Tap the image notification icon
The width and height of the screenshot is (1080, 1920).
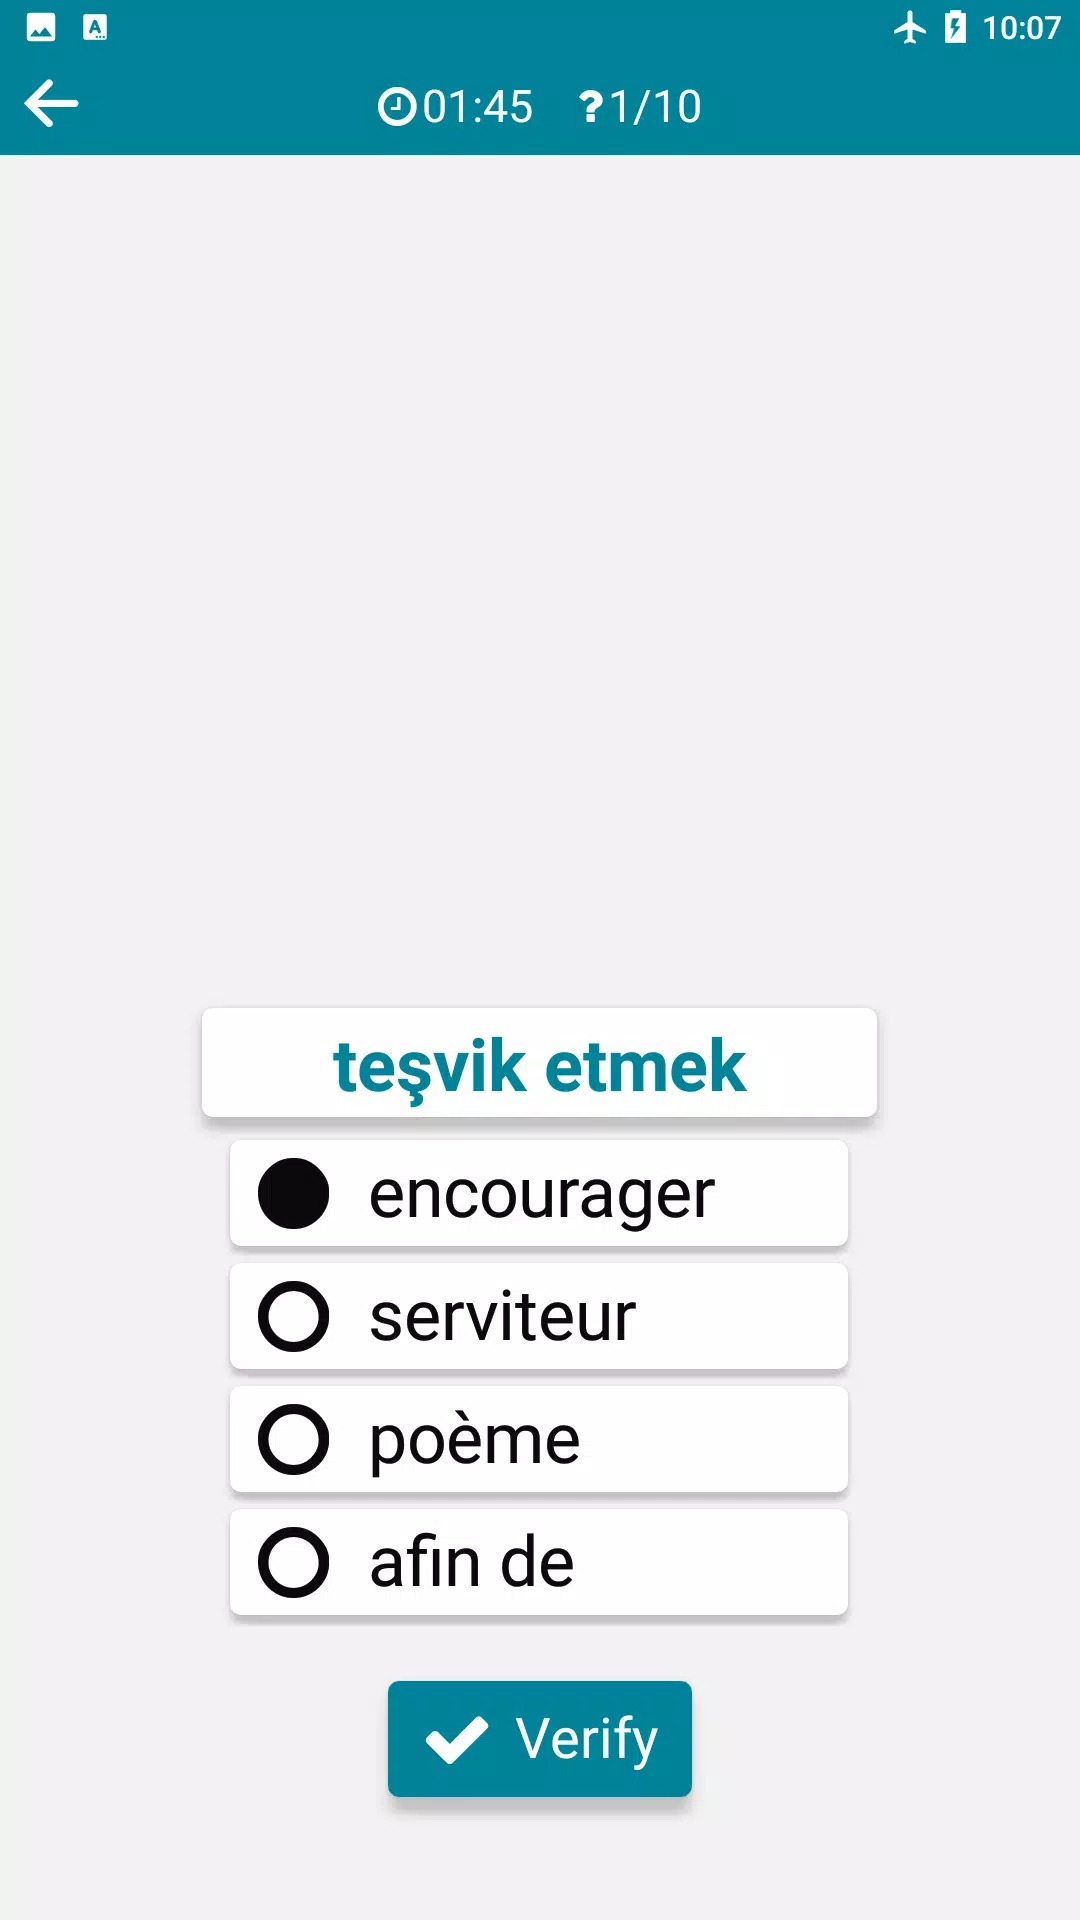point(41,27)
